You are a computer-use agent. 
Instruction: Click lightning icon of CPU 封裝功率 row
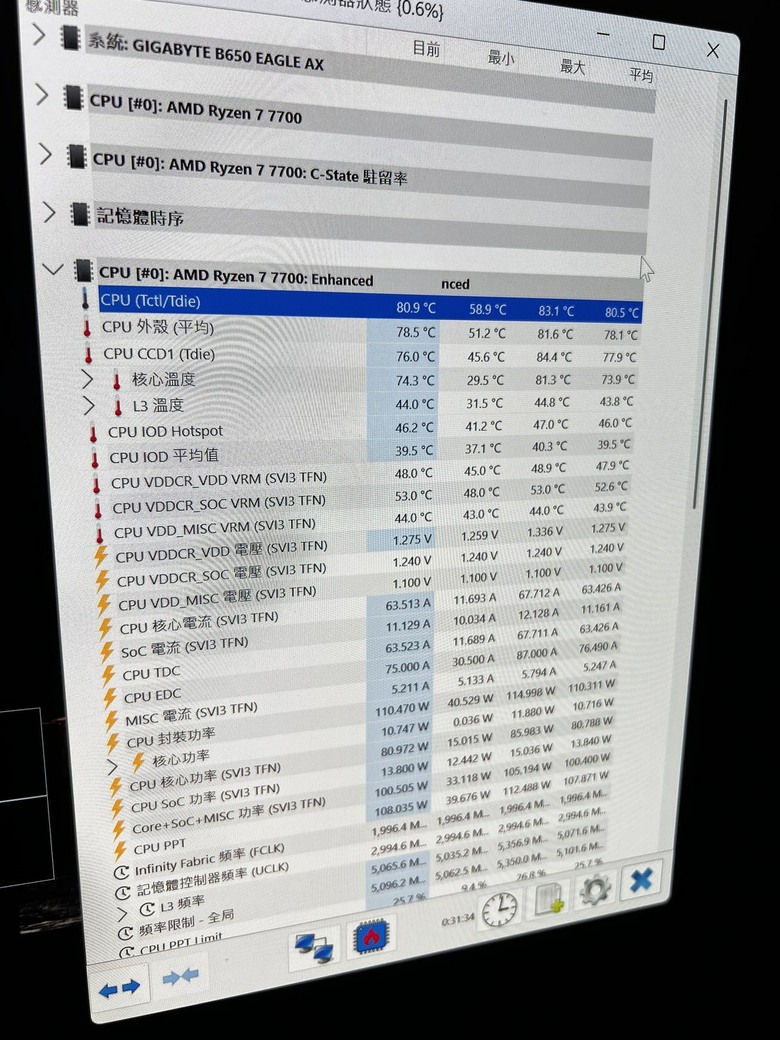(x=113, y=744)
